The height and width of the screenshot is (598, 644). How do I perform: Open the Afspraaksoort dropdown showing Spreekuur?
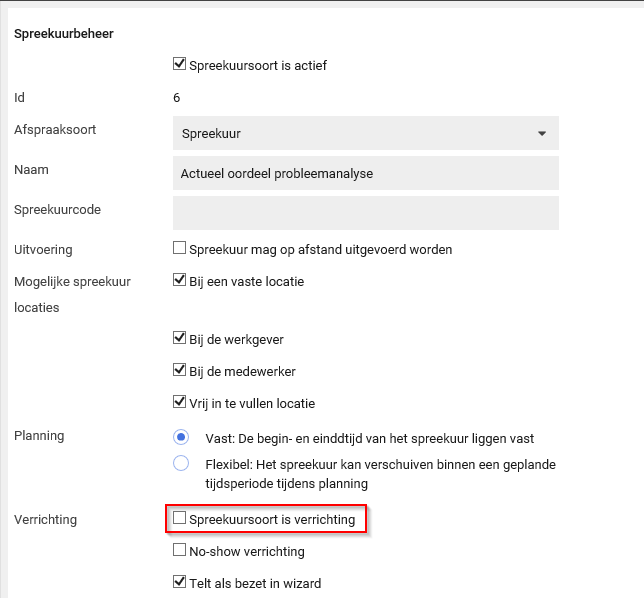(365, 133)
